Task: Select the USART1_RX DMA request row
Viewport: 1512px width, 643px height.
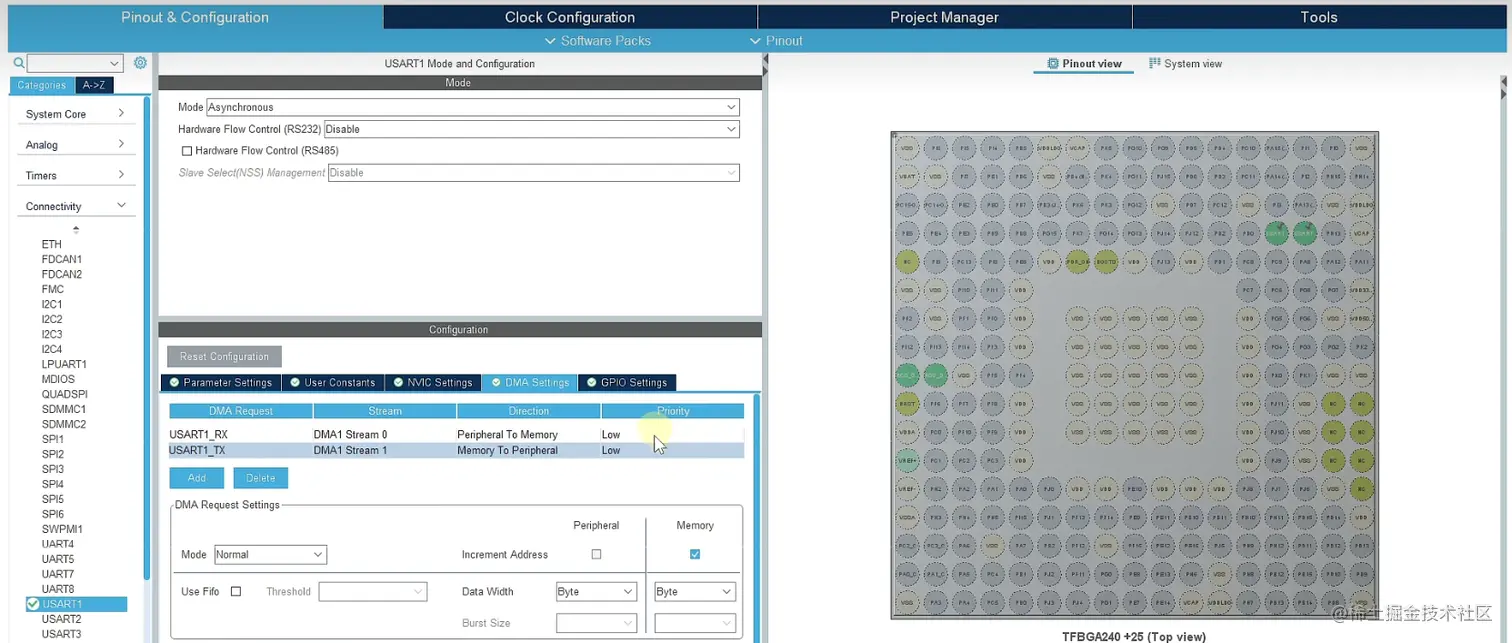Action: click(x=456, y=435)
